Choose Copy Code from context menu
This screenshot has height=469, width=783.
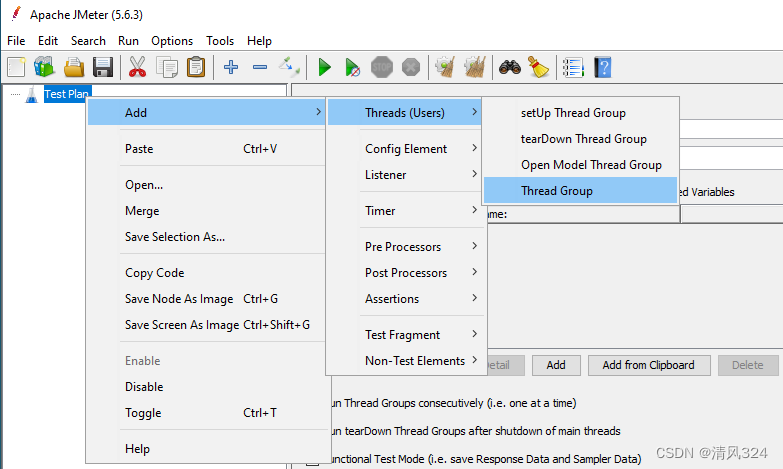[x=206, y=273]
